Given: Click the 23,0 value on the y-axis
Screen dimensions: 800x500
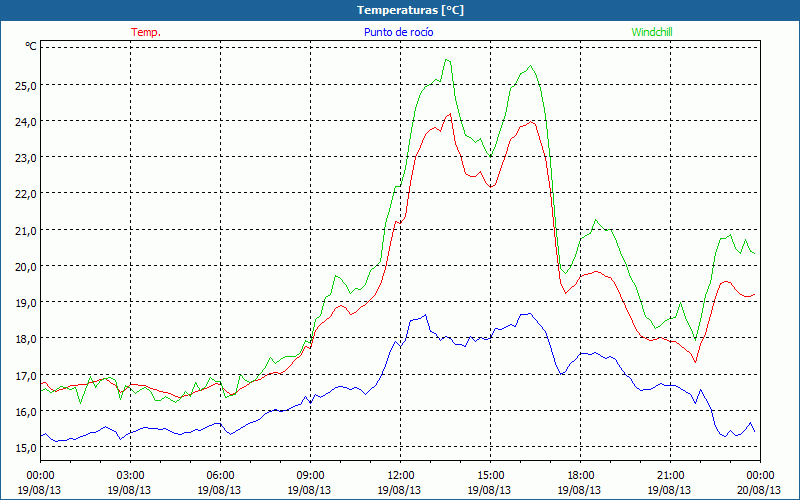Looking at the screenshot, I should [24, 158].
